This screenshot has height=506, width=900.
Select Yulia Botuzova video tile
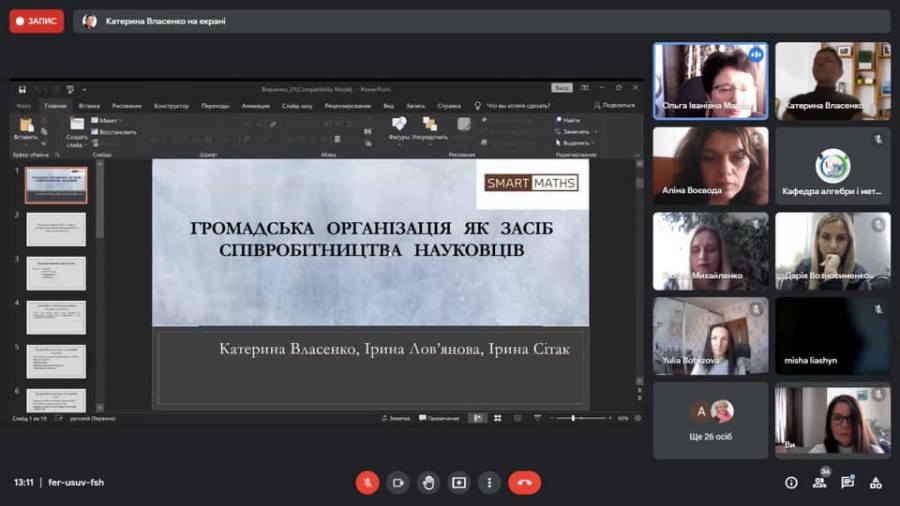pyautogui.click(x=711, y=336)
